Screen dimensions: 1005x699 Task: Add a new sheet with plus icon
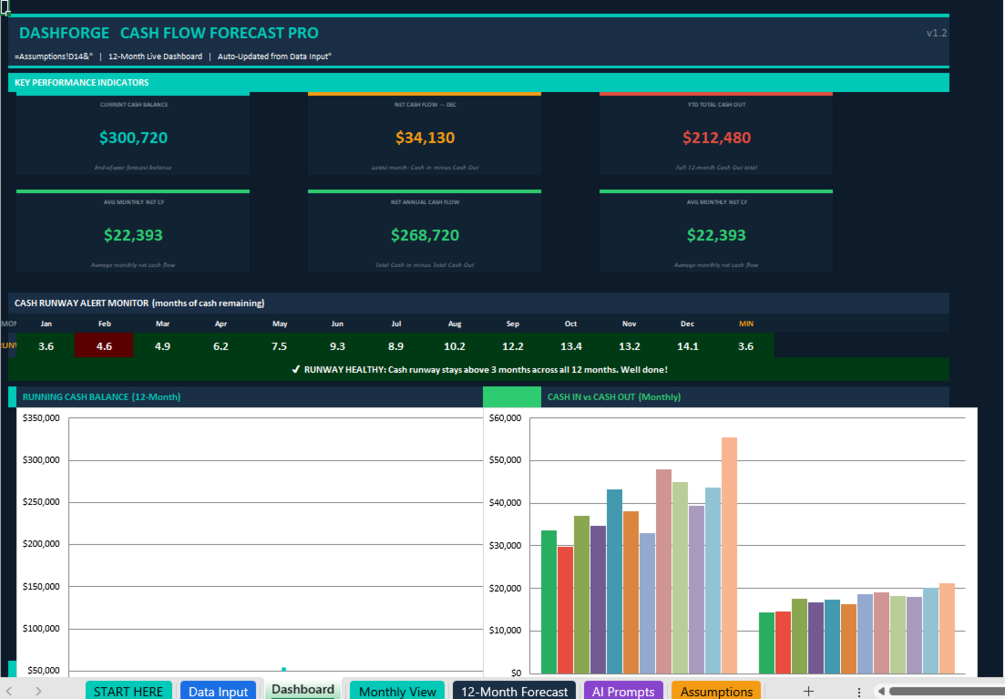808,691
